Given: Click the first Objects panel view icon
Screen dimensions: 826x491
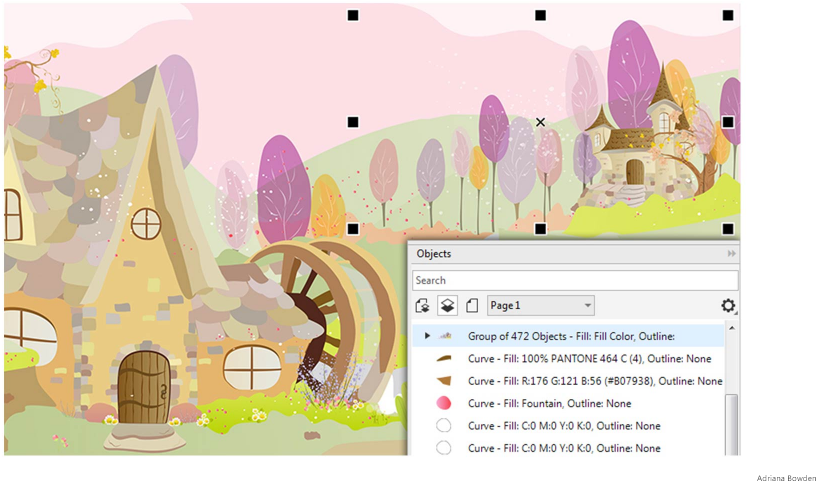Looking at the screenshot, I should point(423,306).
